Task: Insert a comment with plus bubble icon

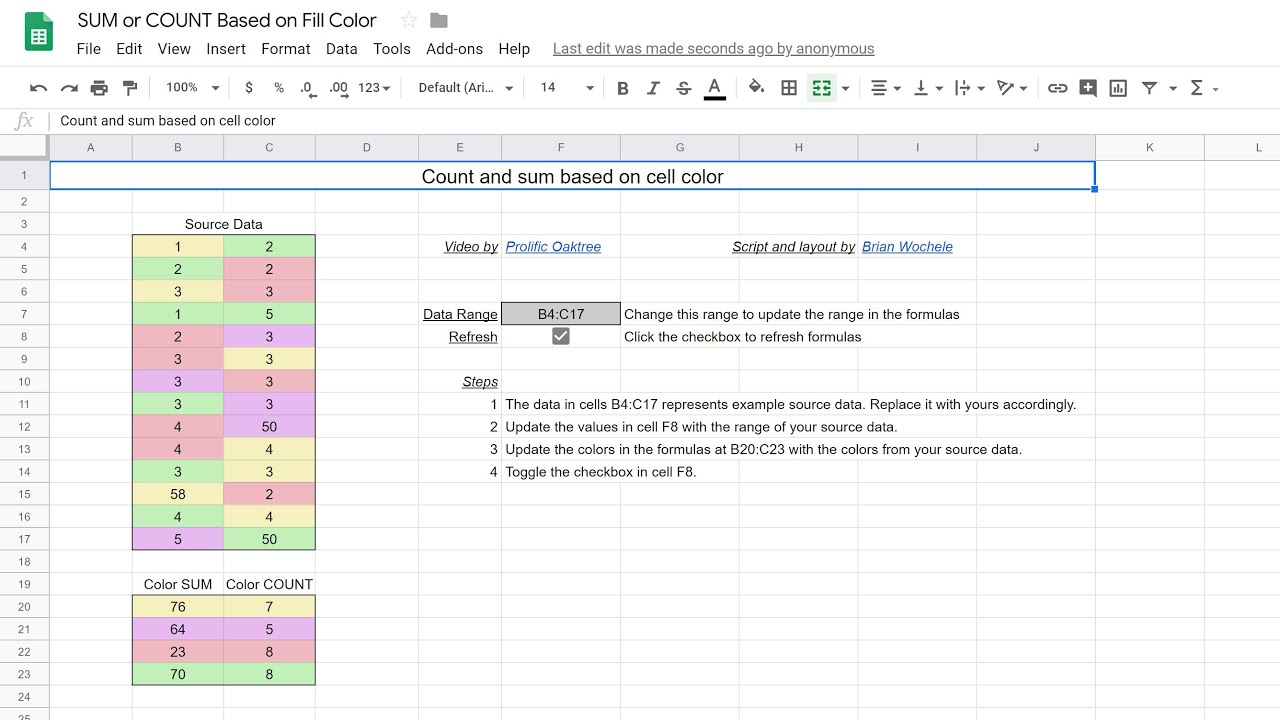Action: pos(1088,88)
